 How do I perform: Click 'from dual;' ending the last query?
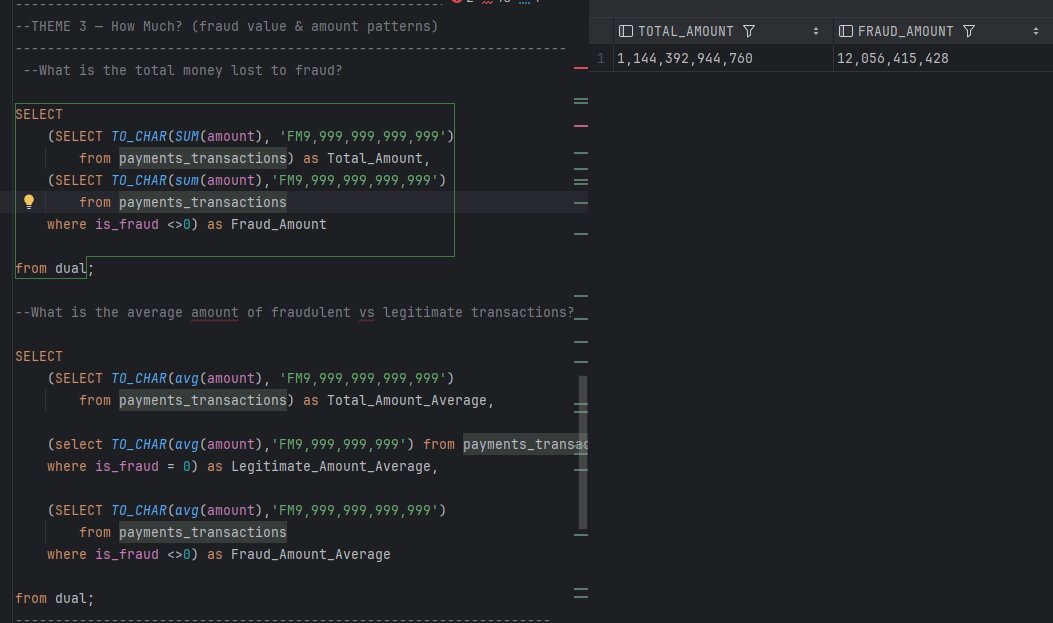(54, 598)
